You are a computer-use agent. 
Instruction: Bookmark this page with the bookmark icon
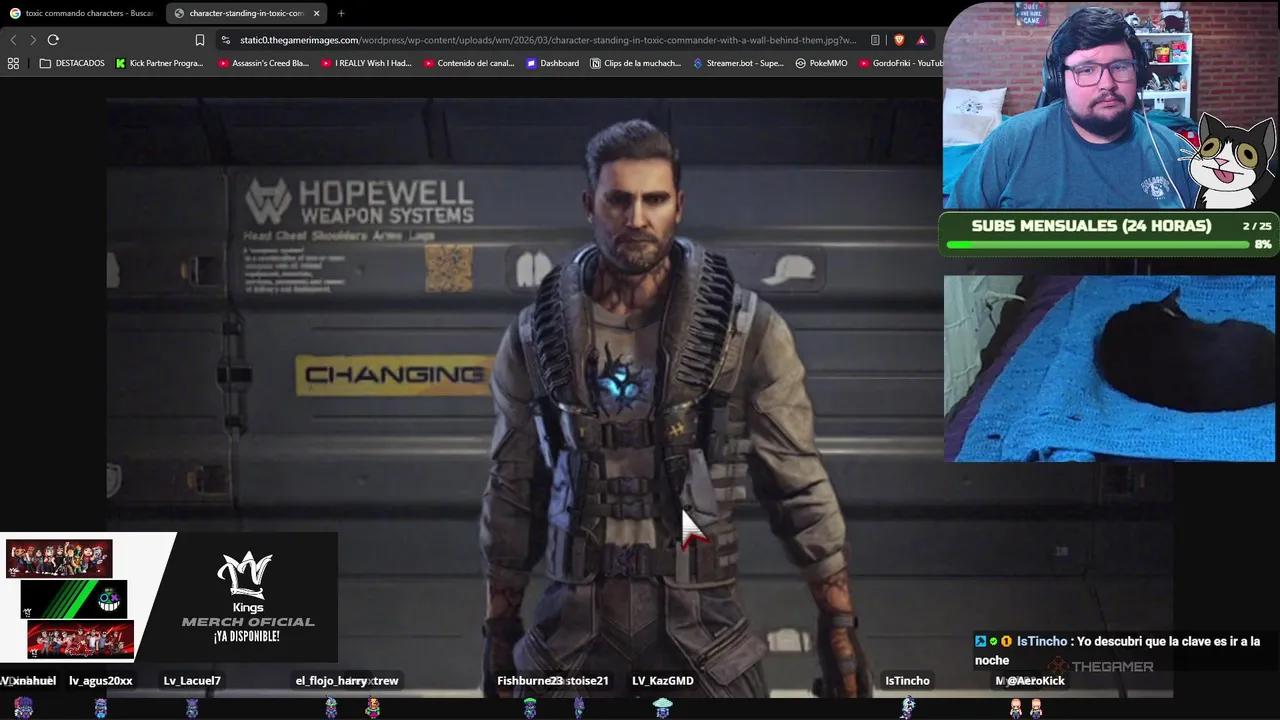pyautogui.click(x=200, y=40)
